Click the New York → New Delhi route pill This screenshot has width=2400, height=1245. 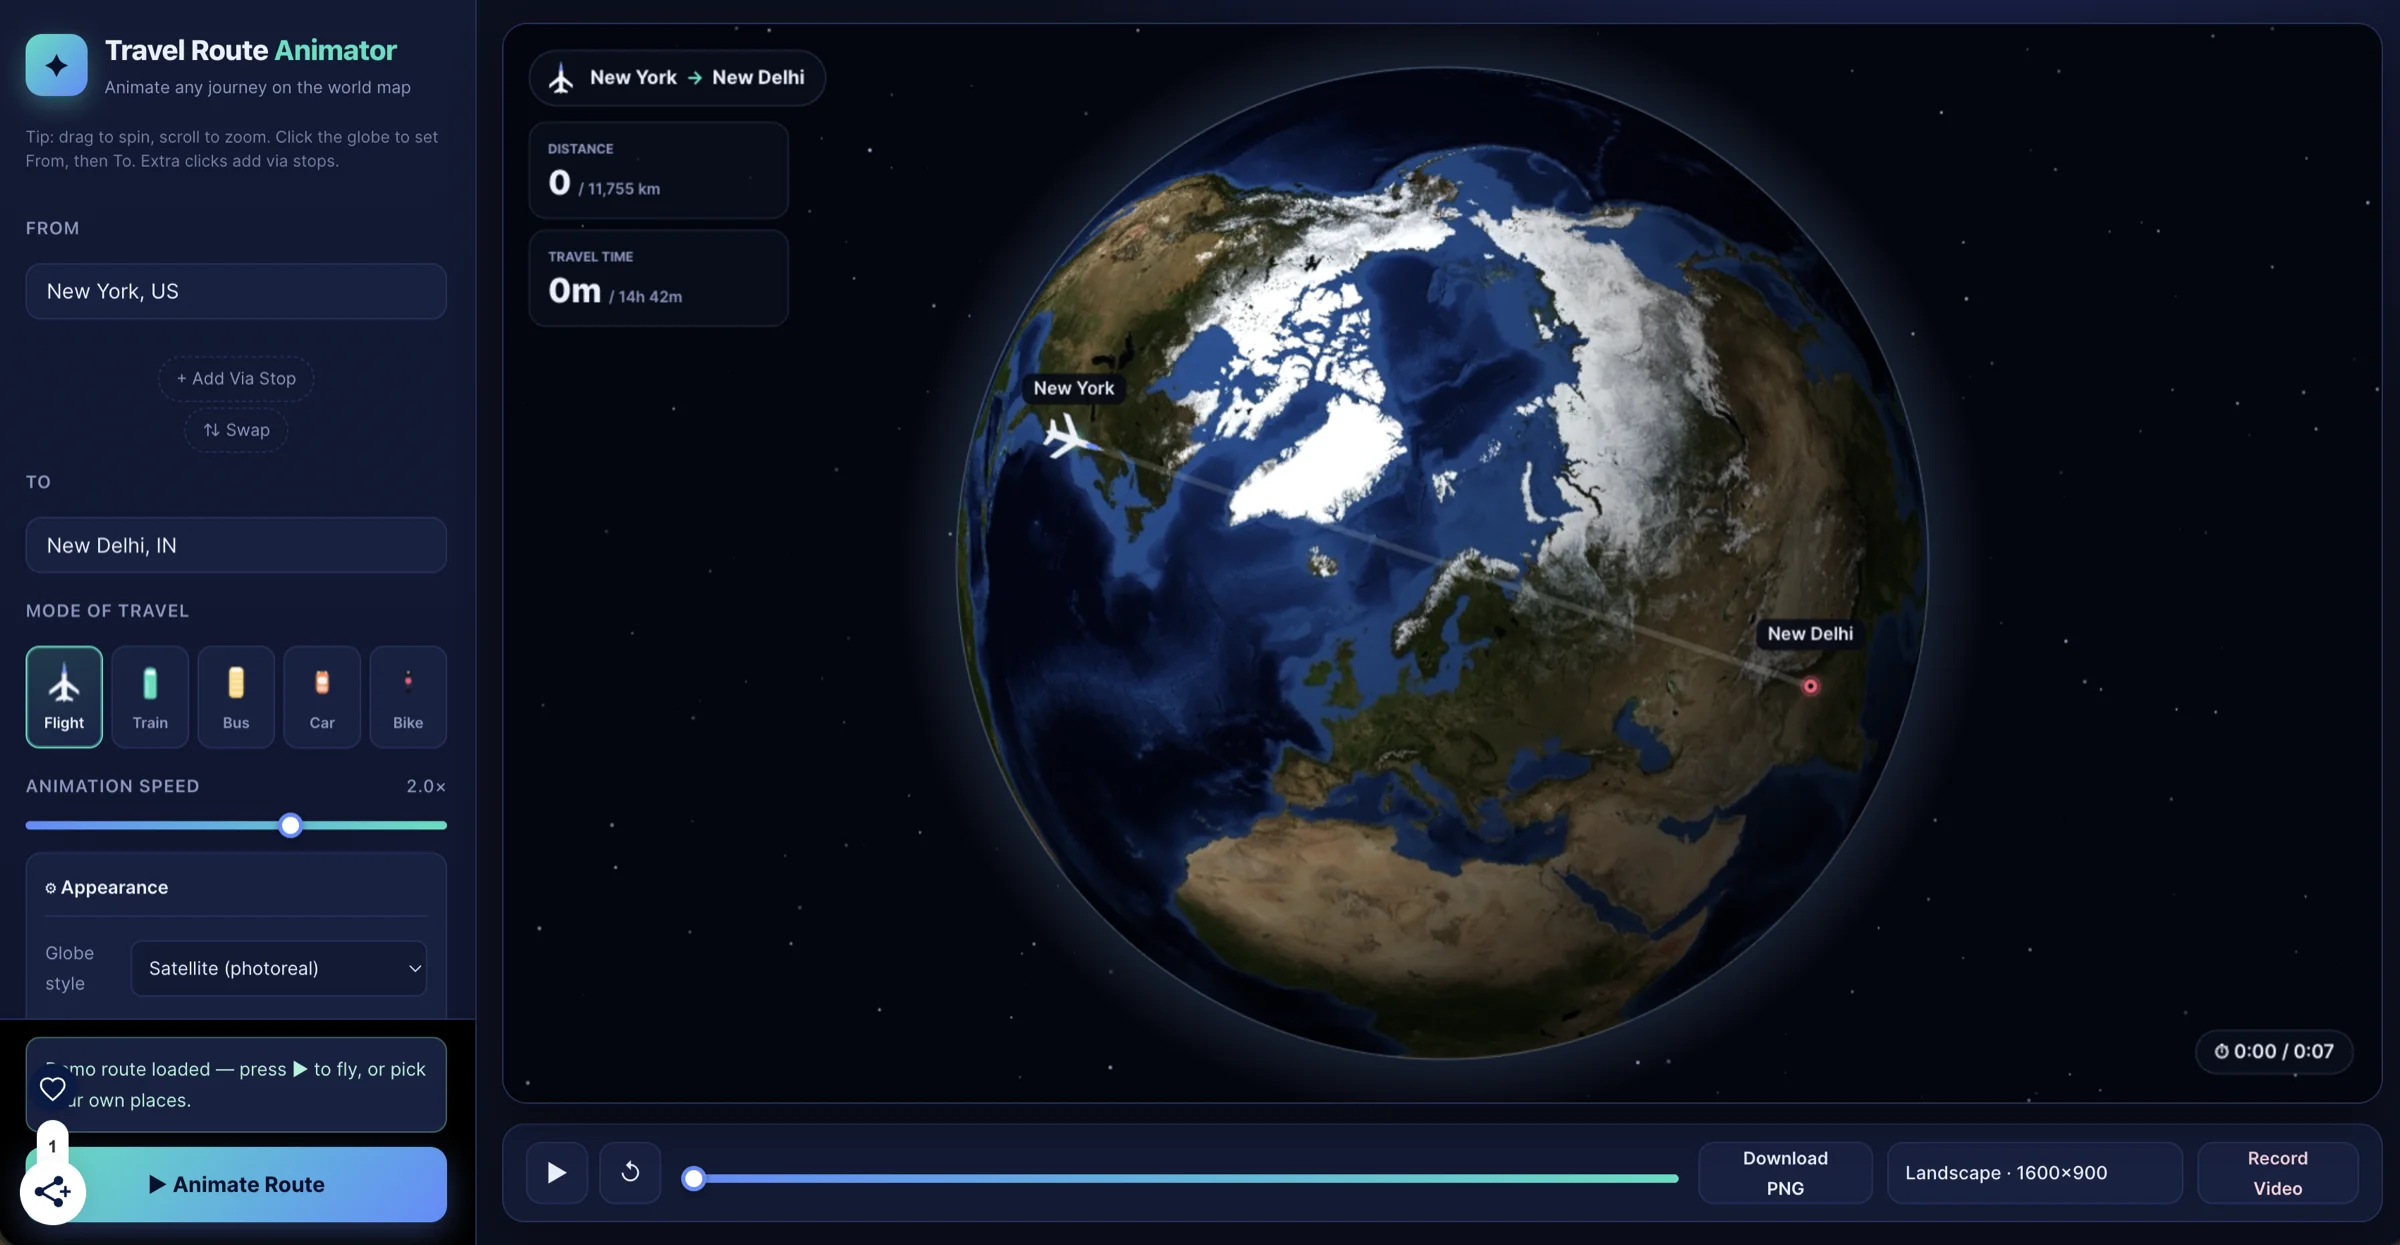click(x=677, y=78)
